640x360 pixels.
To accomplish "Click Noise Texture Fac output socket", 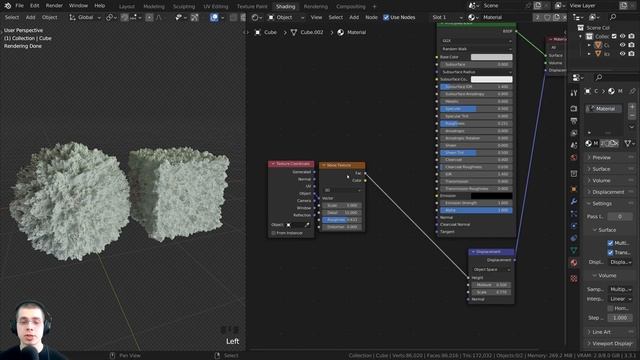I will pyautogui.click(x=365, y=173).
